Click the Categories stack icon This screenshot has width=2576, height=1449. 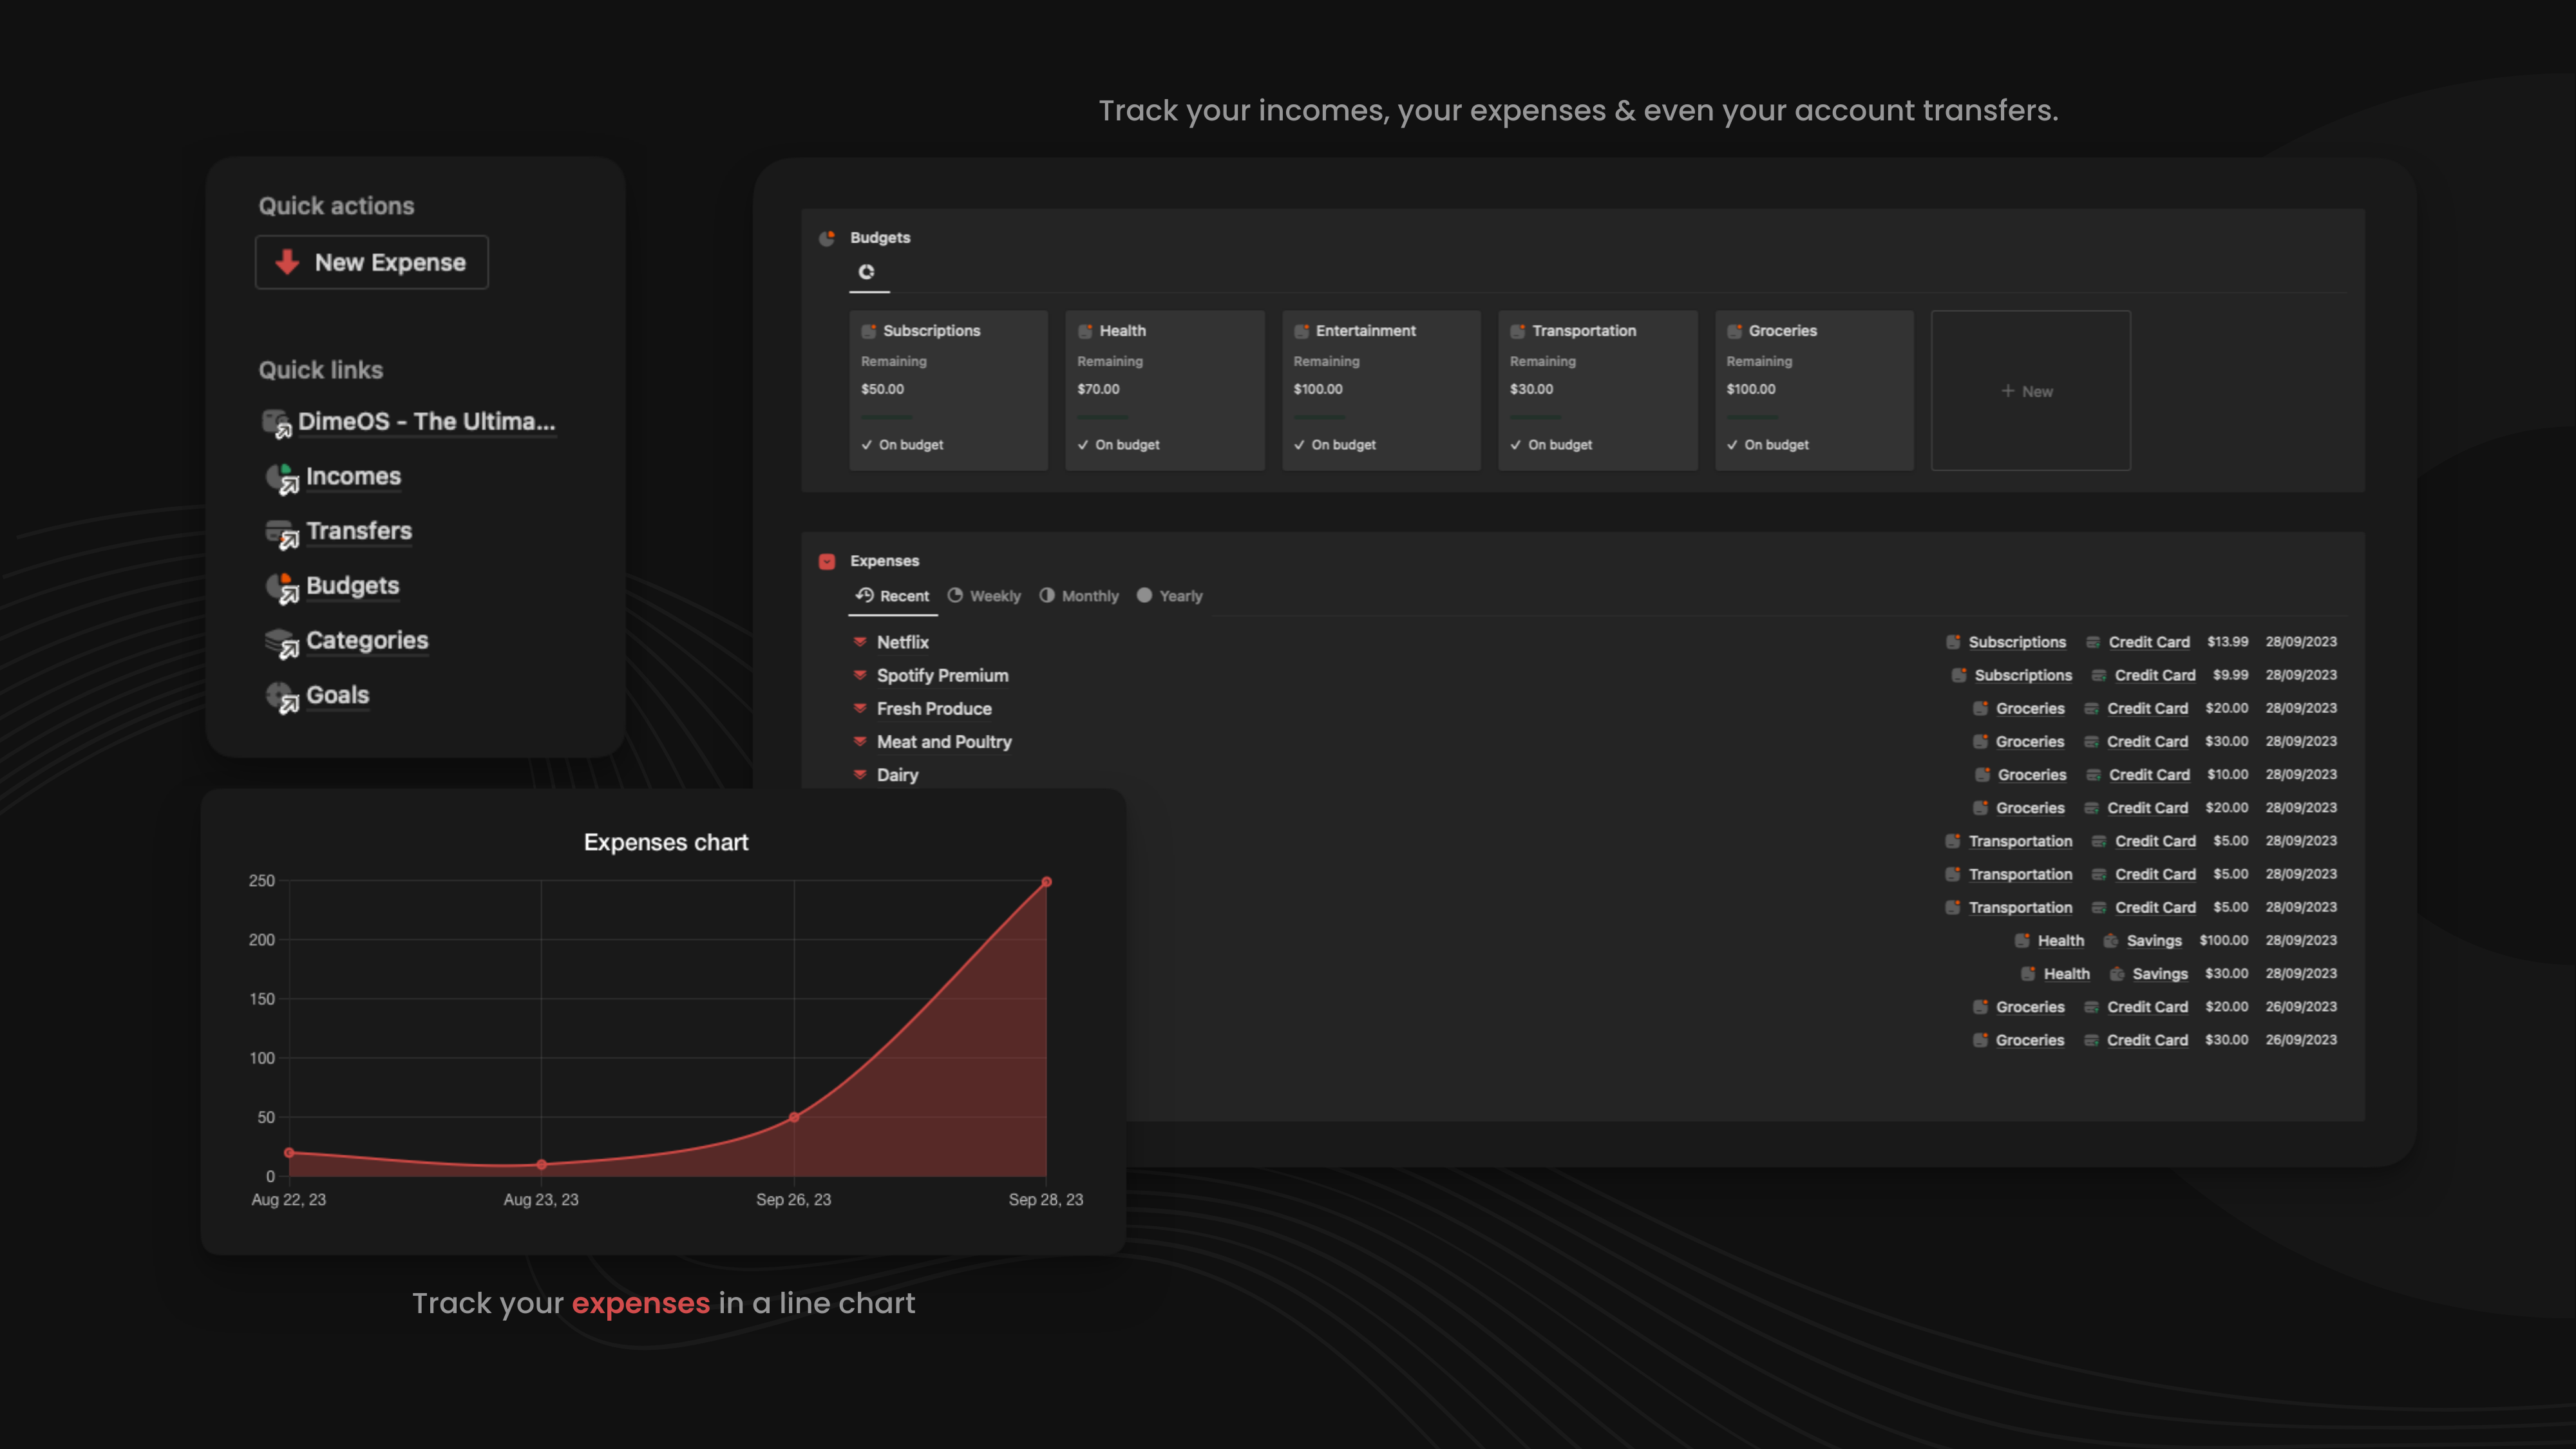pos(281,642)
